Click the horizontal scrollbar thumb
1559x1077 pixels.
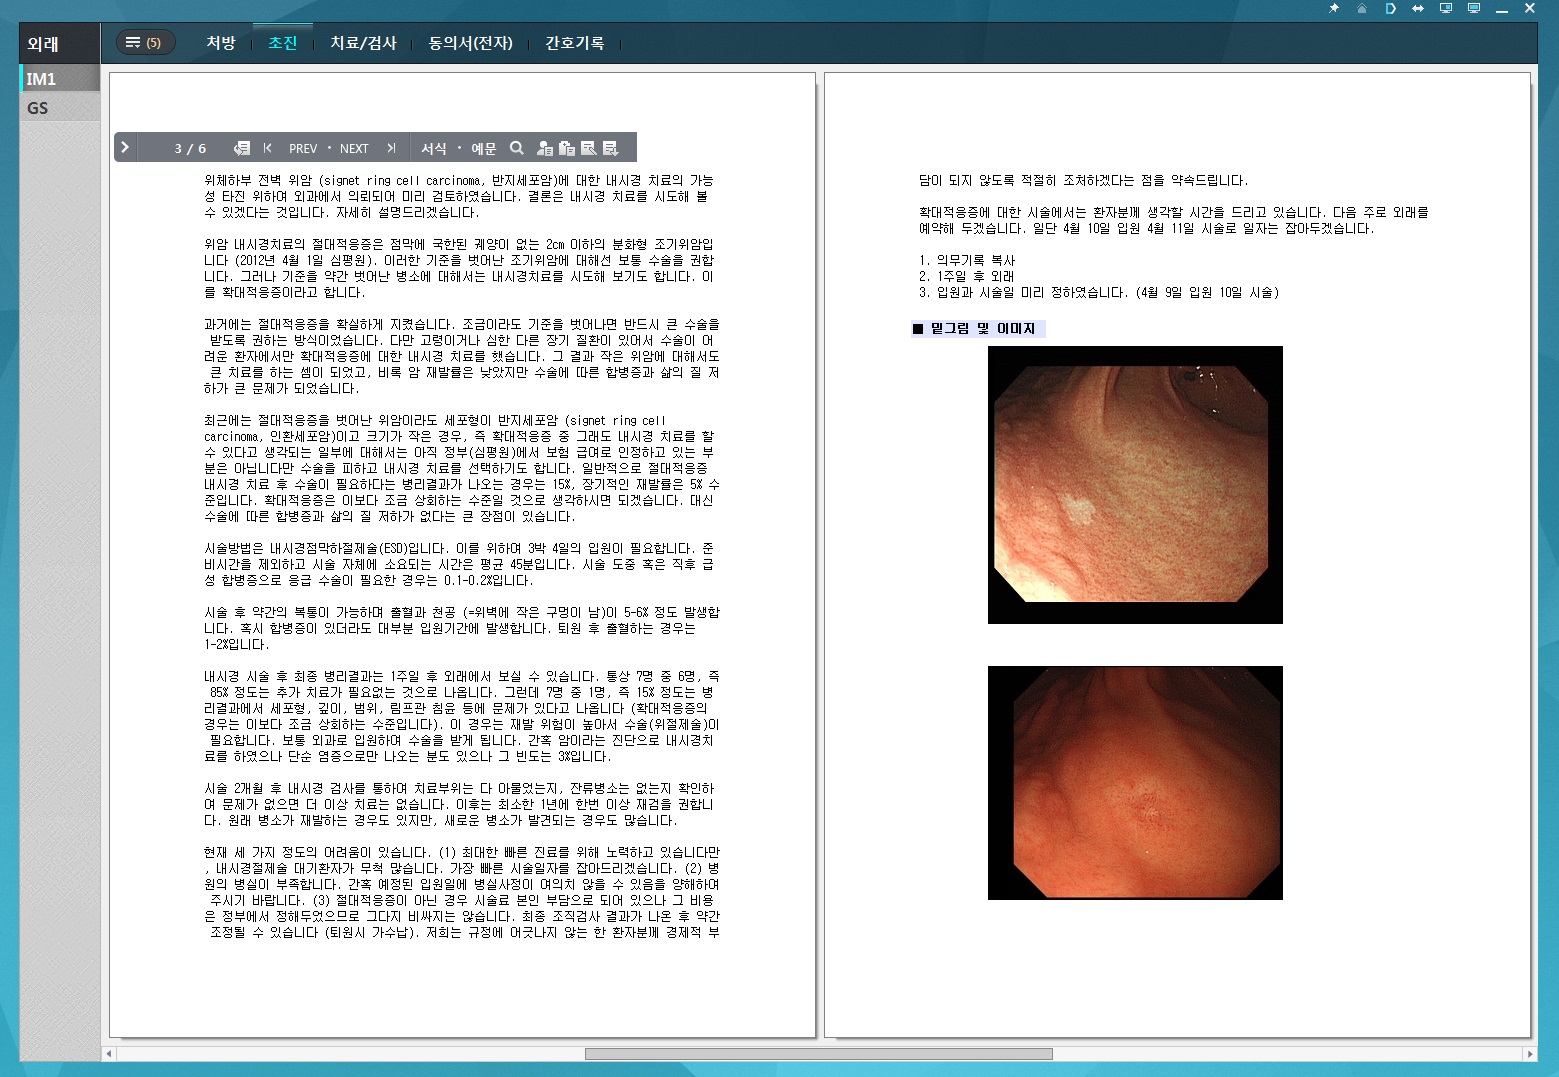click(x=818, y=1054)
